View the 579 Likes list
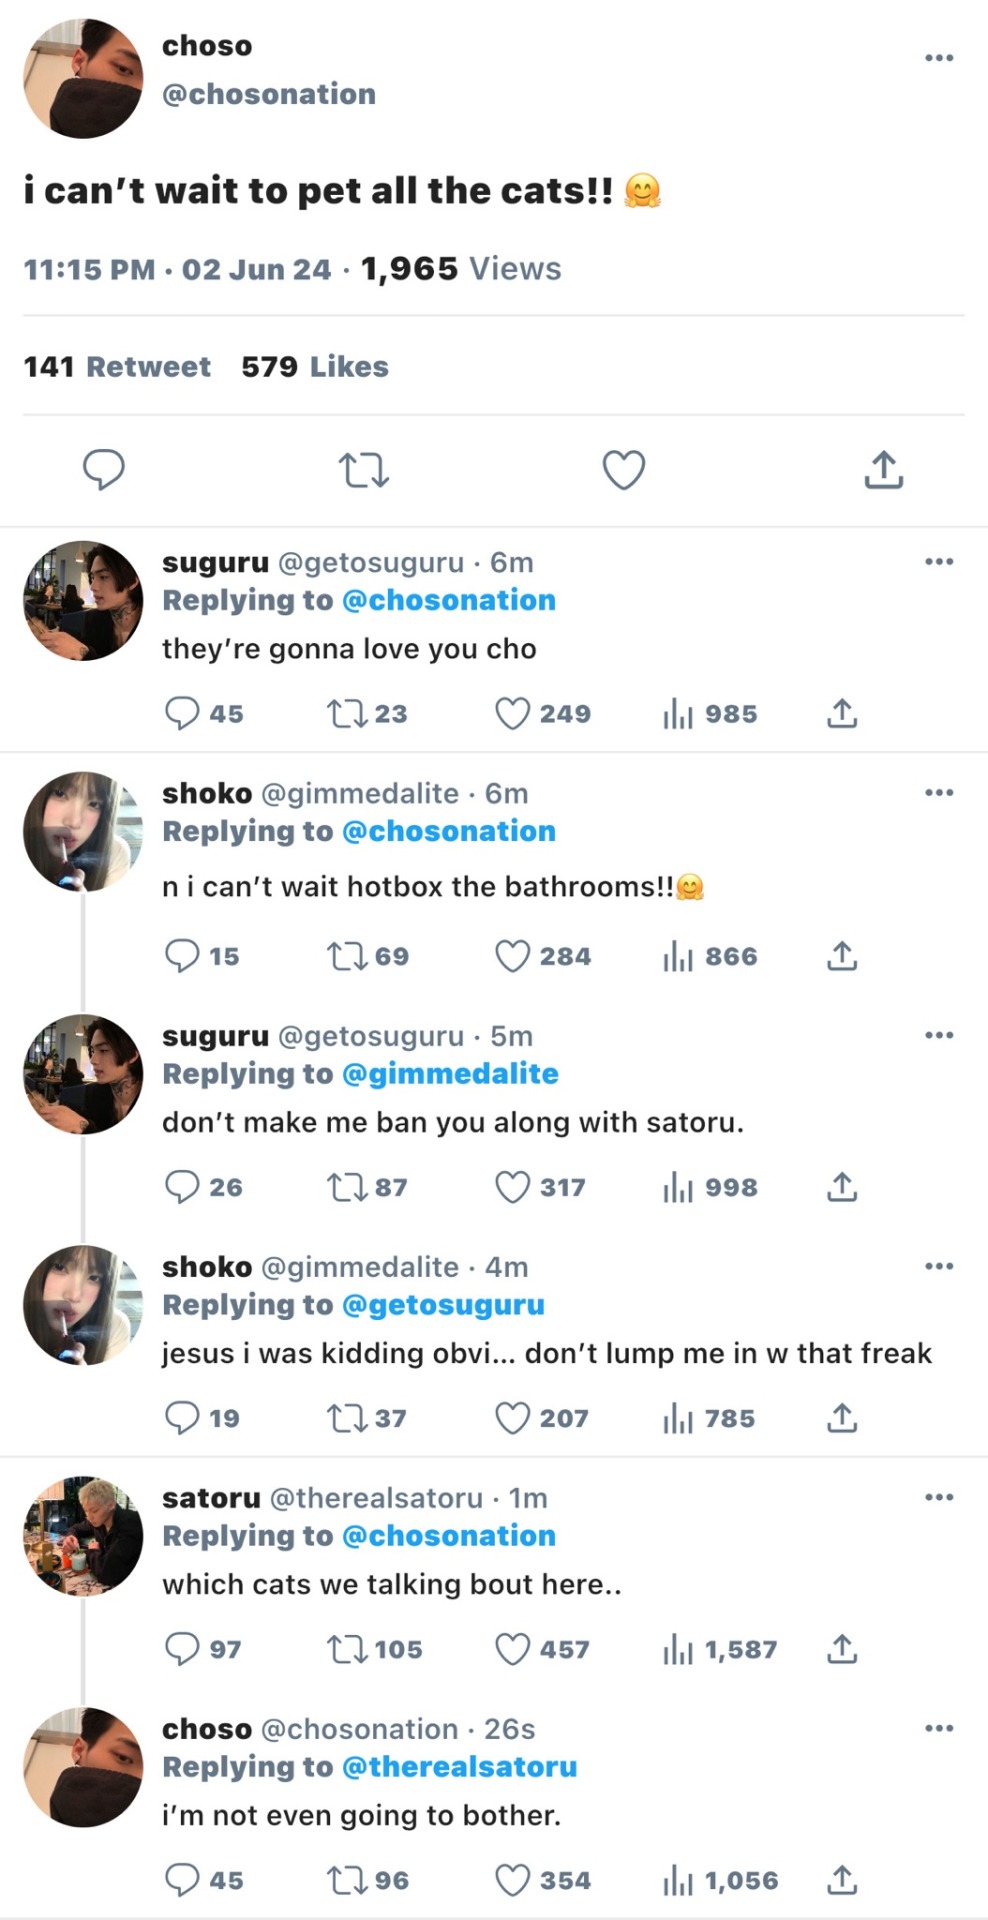 [x=314, y=367]
